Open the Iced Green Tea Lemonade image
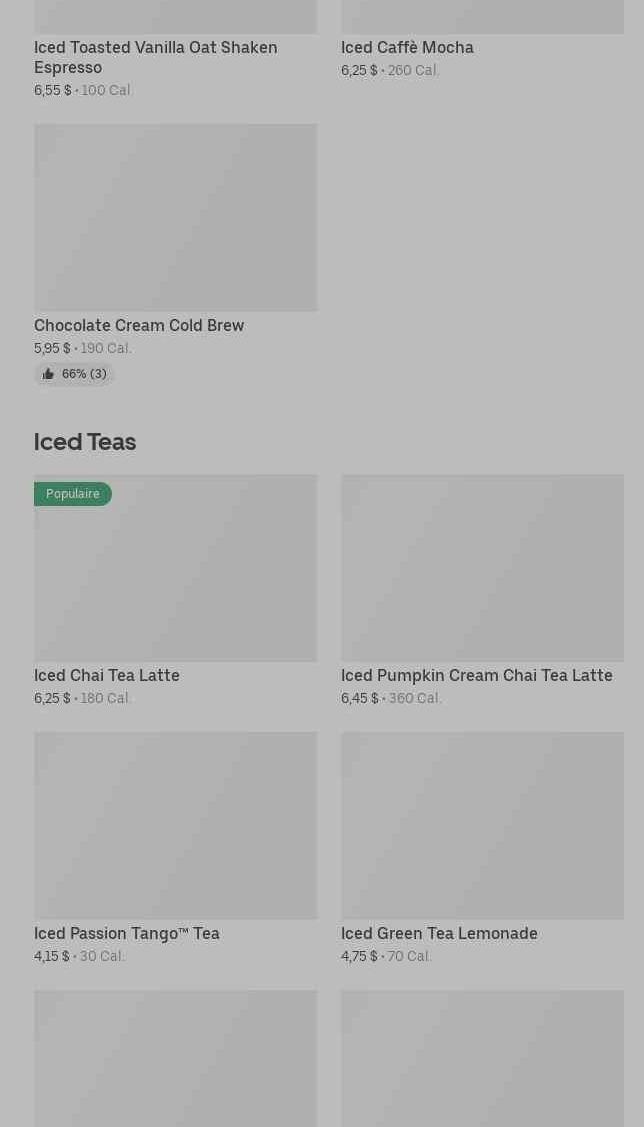This screenshot has height=1127, width=644. coord(482,825)
